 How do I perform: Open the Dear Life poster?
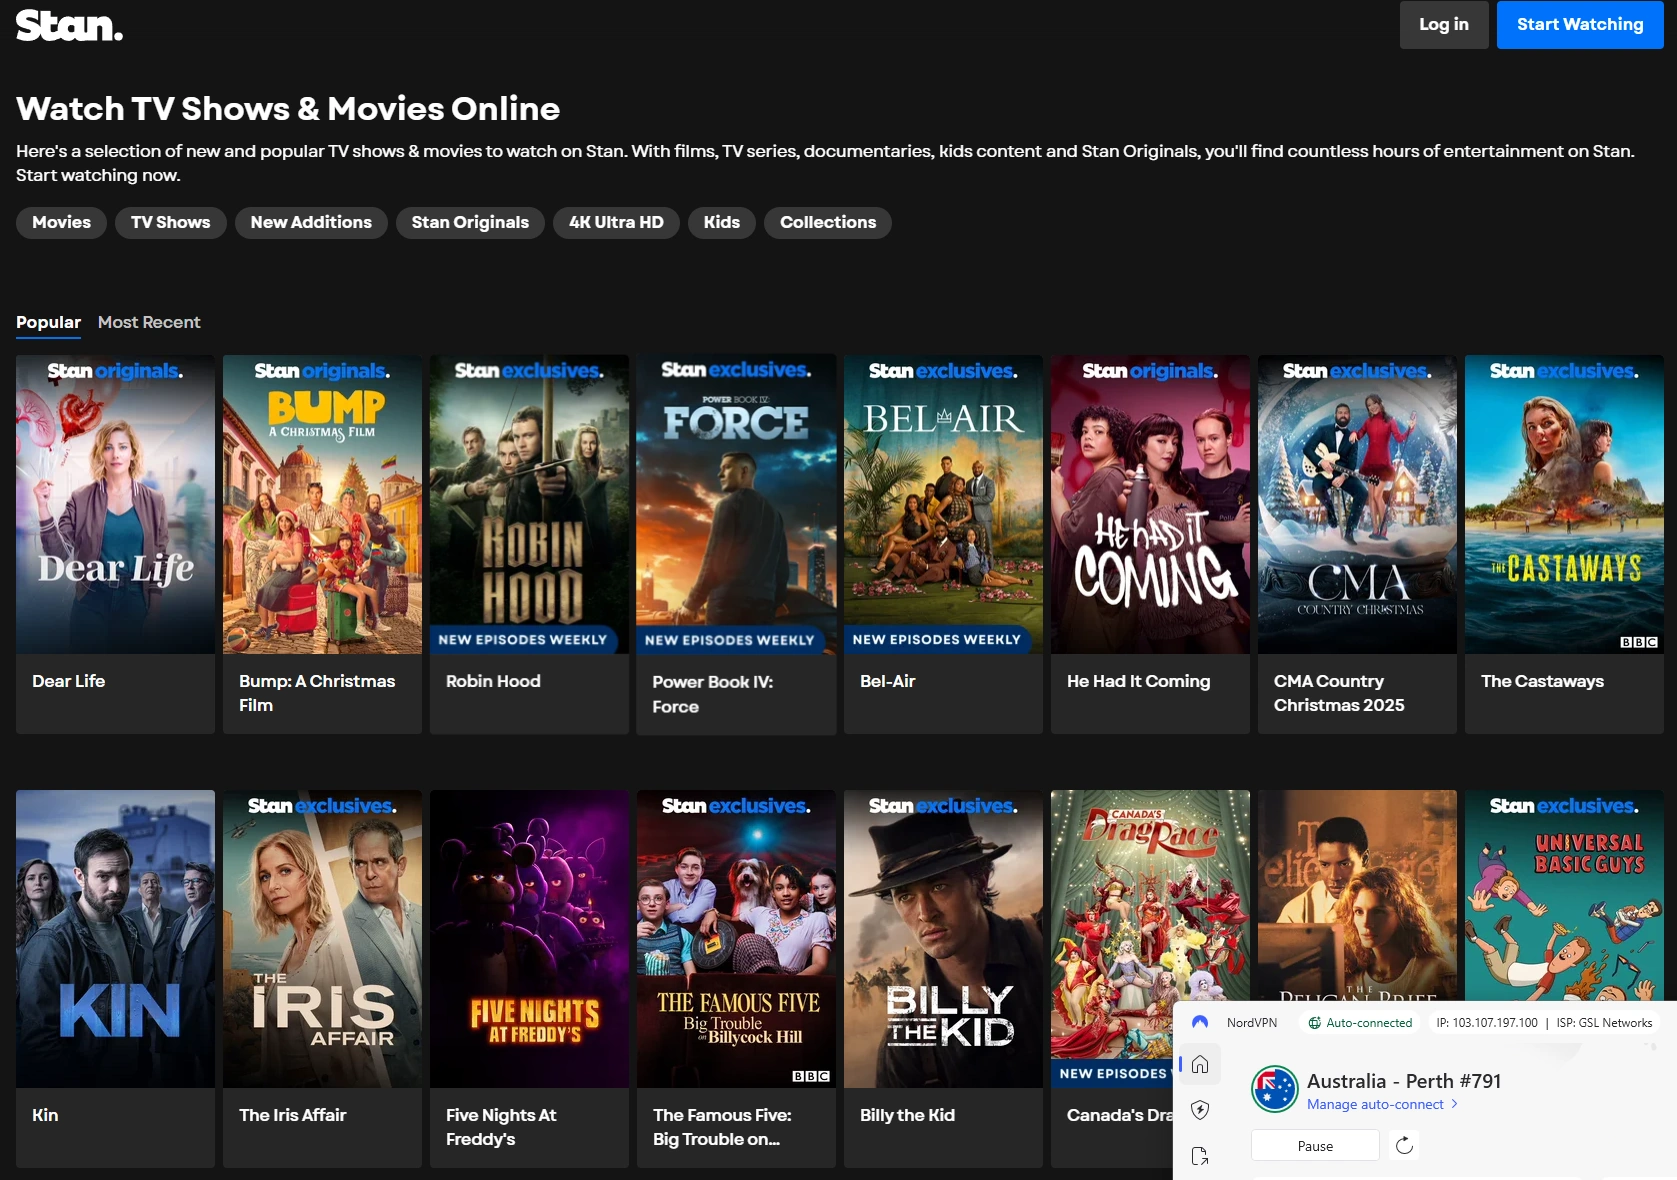[115, 504]
